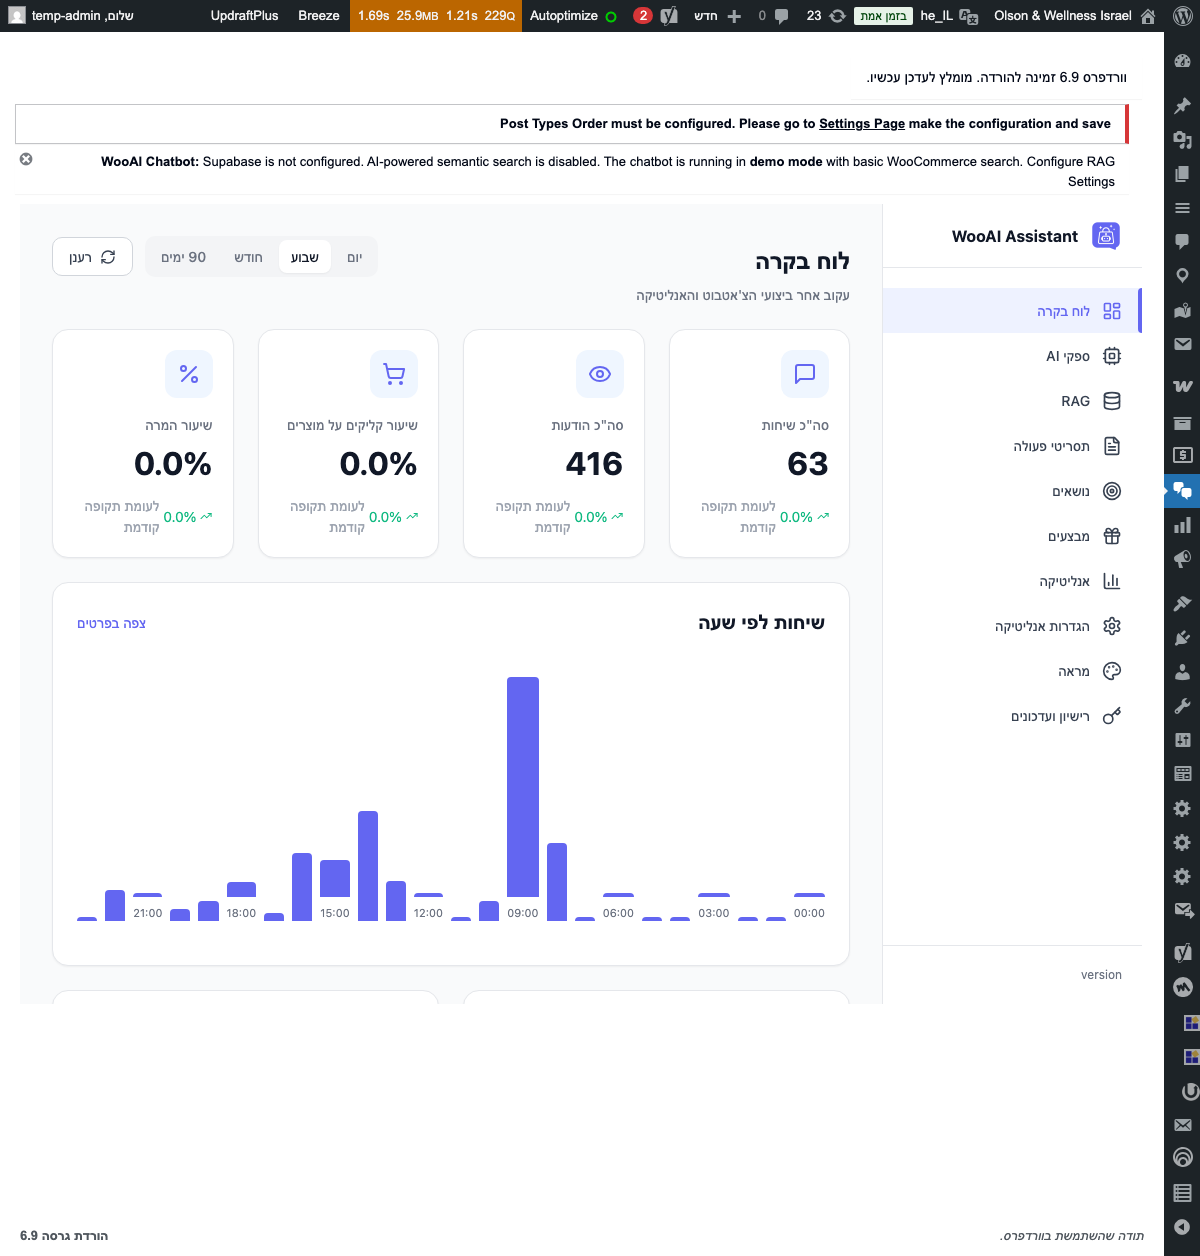Viewport: 1200px width, 1256px height.
Task: Open the he_IL language switcher
Action: pos(948,16)
